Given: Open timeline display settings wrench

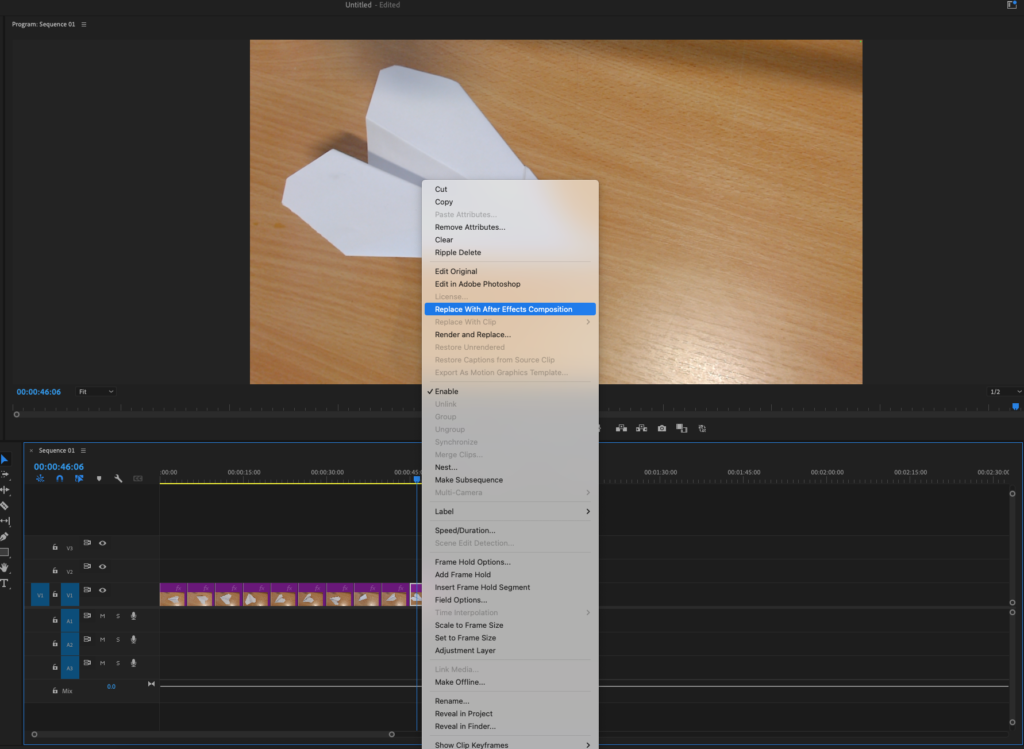Looking at the screenshot, I should tap(118, 479).
